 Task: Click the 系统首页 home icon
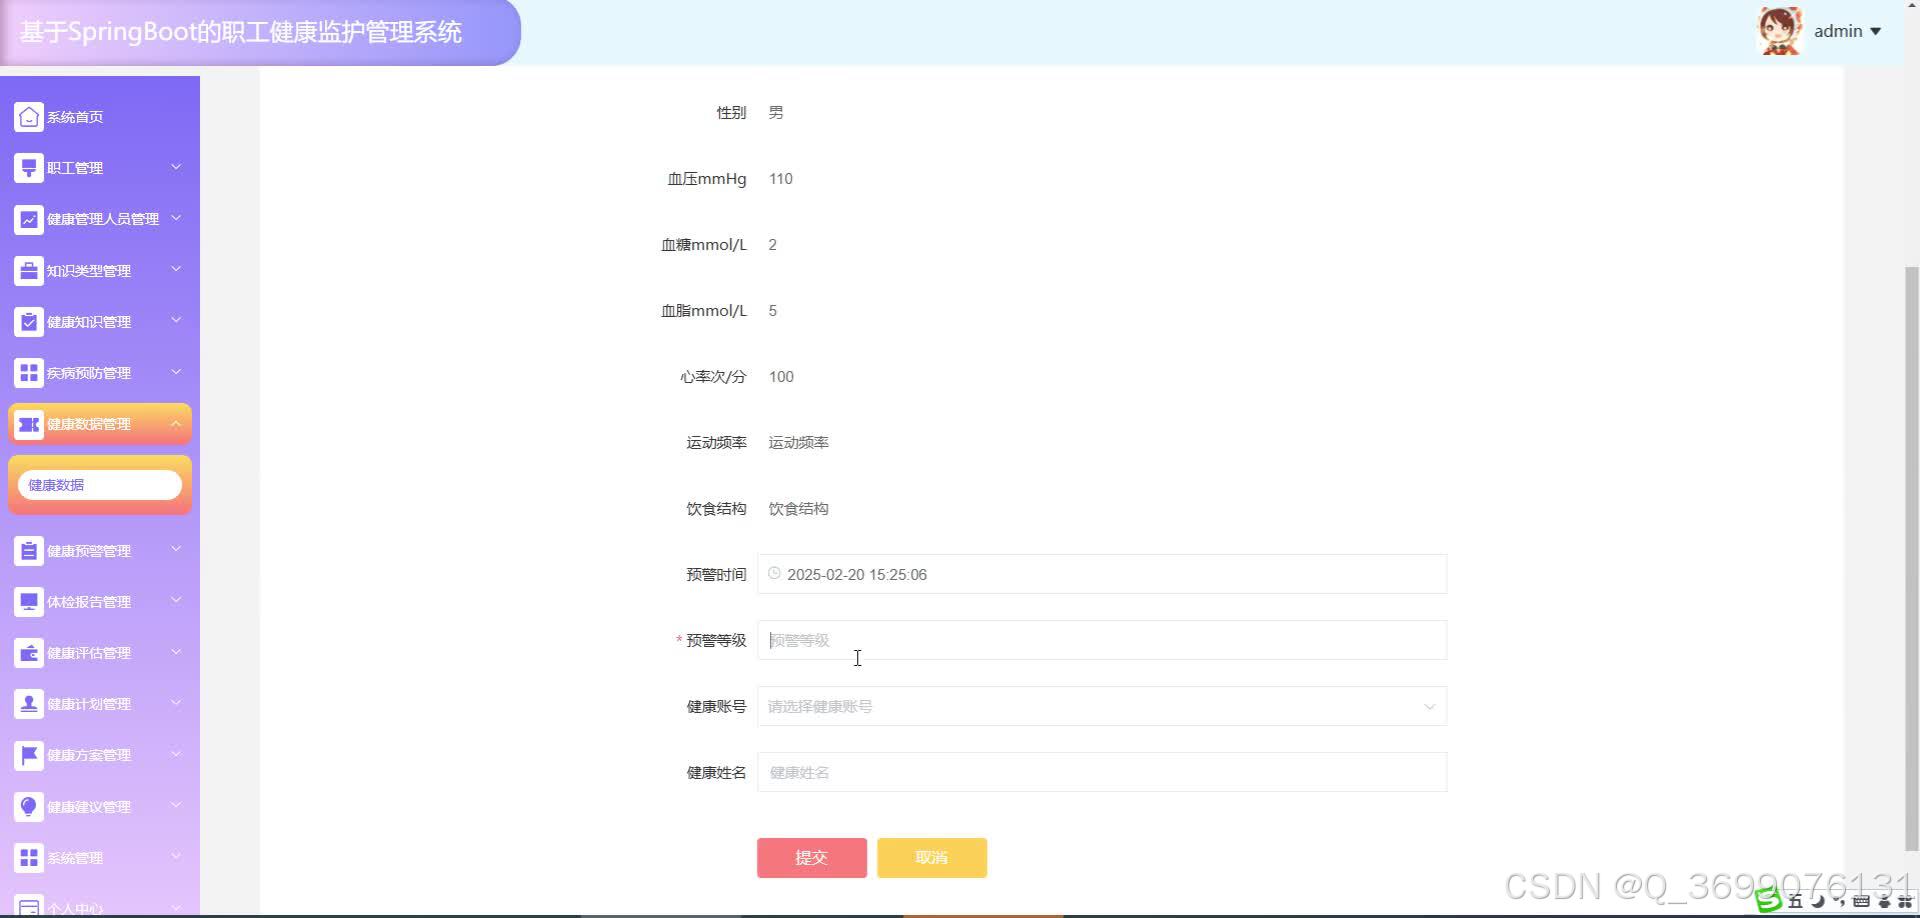click(x=28, y=116)
